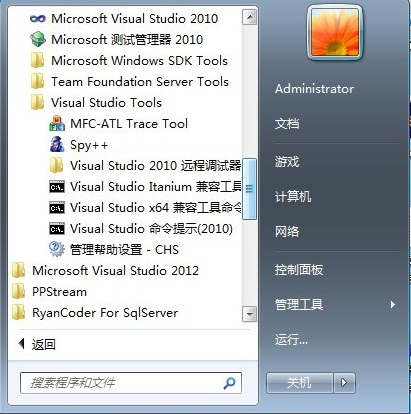The height and width of the screenshot is (414, 411).
Task: Click the 返回 back arrow
Action: pos(21,344)
